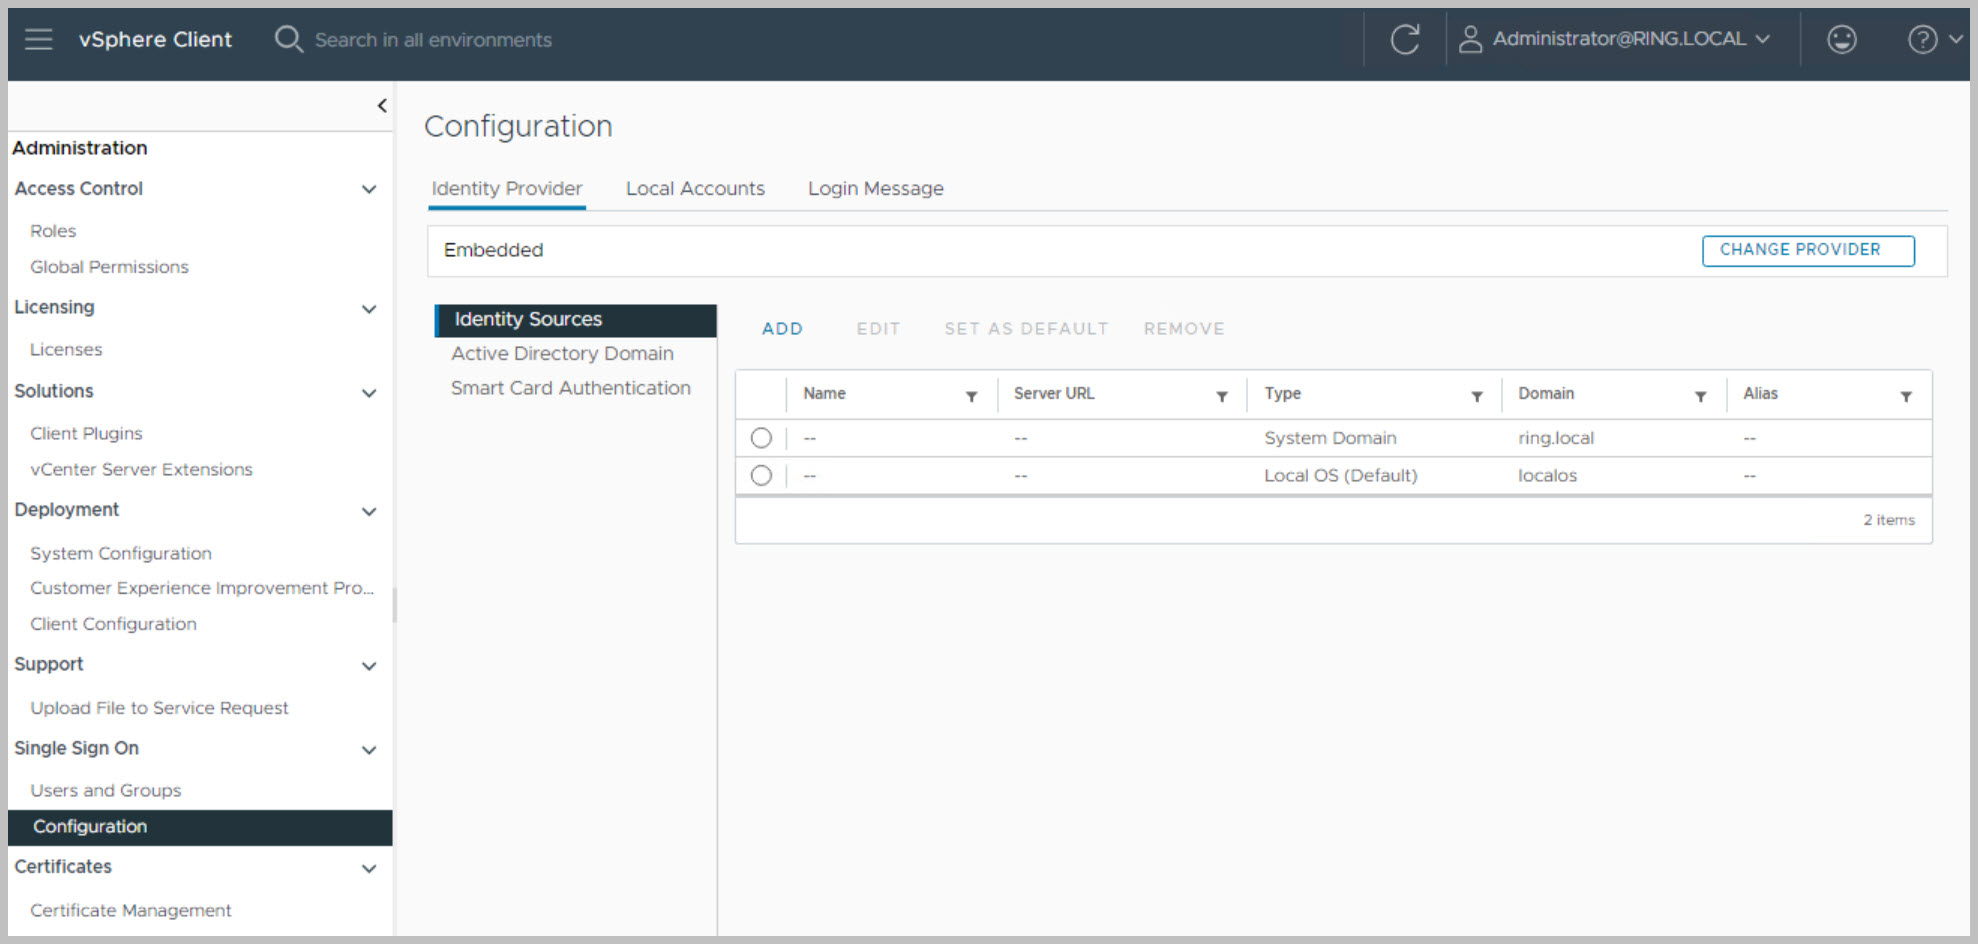Screen dimensions: 1978x944
Task: Filter the Domain column
Action: [x=1700, y=396]
